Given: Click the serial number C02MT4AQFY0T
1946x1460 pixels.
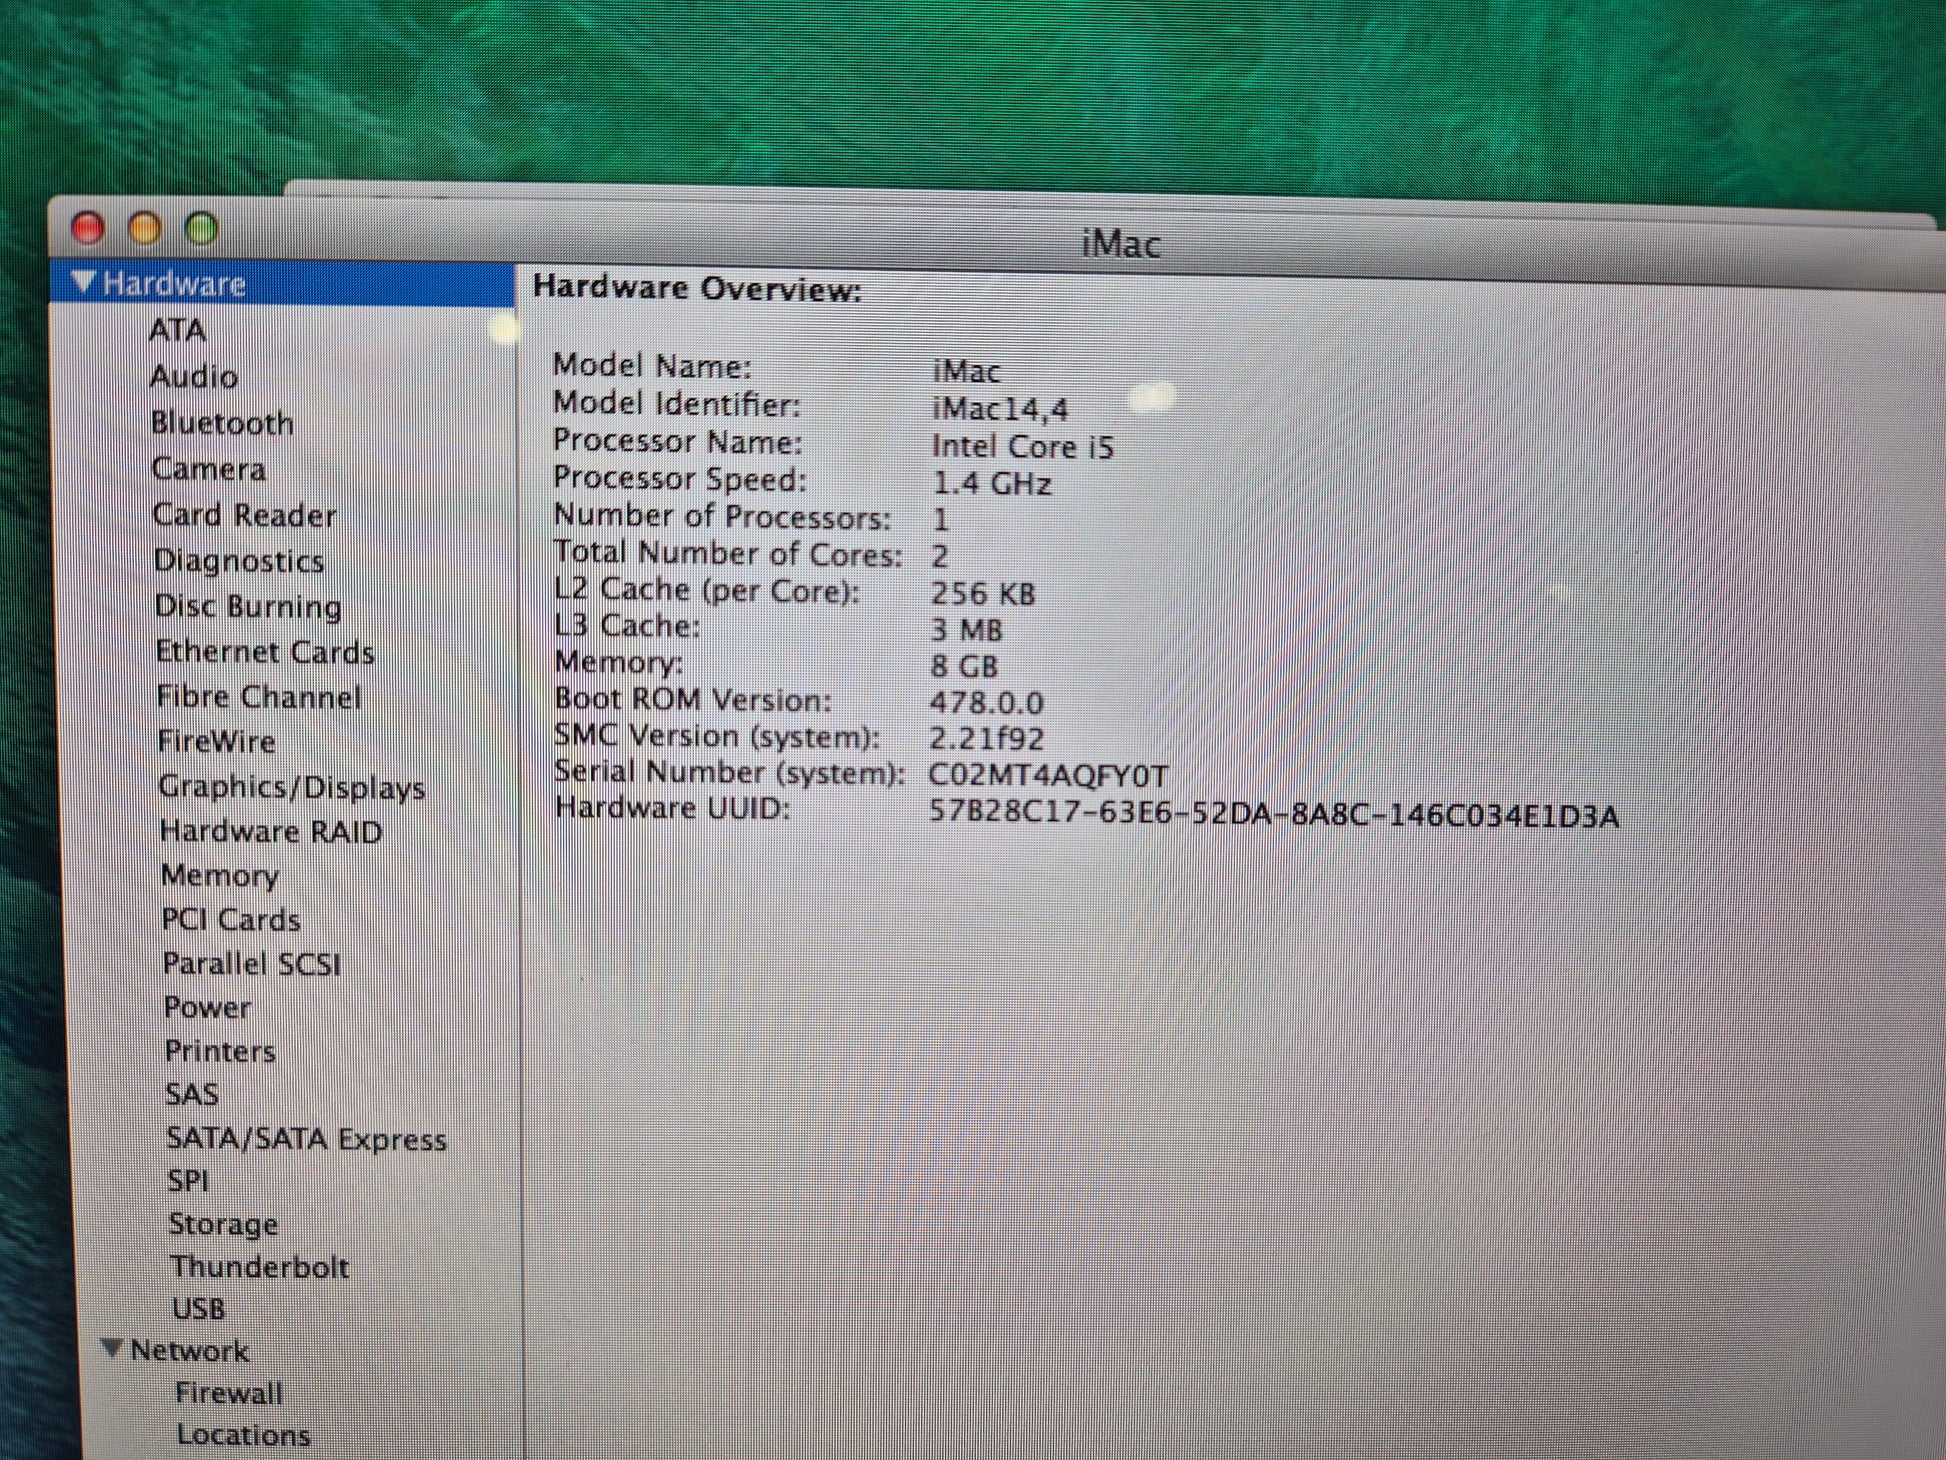Looking at the screenshot, I should [1048, 776].
